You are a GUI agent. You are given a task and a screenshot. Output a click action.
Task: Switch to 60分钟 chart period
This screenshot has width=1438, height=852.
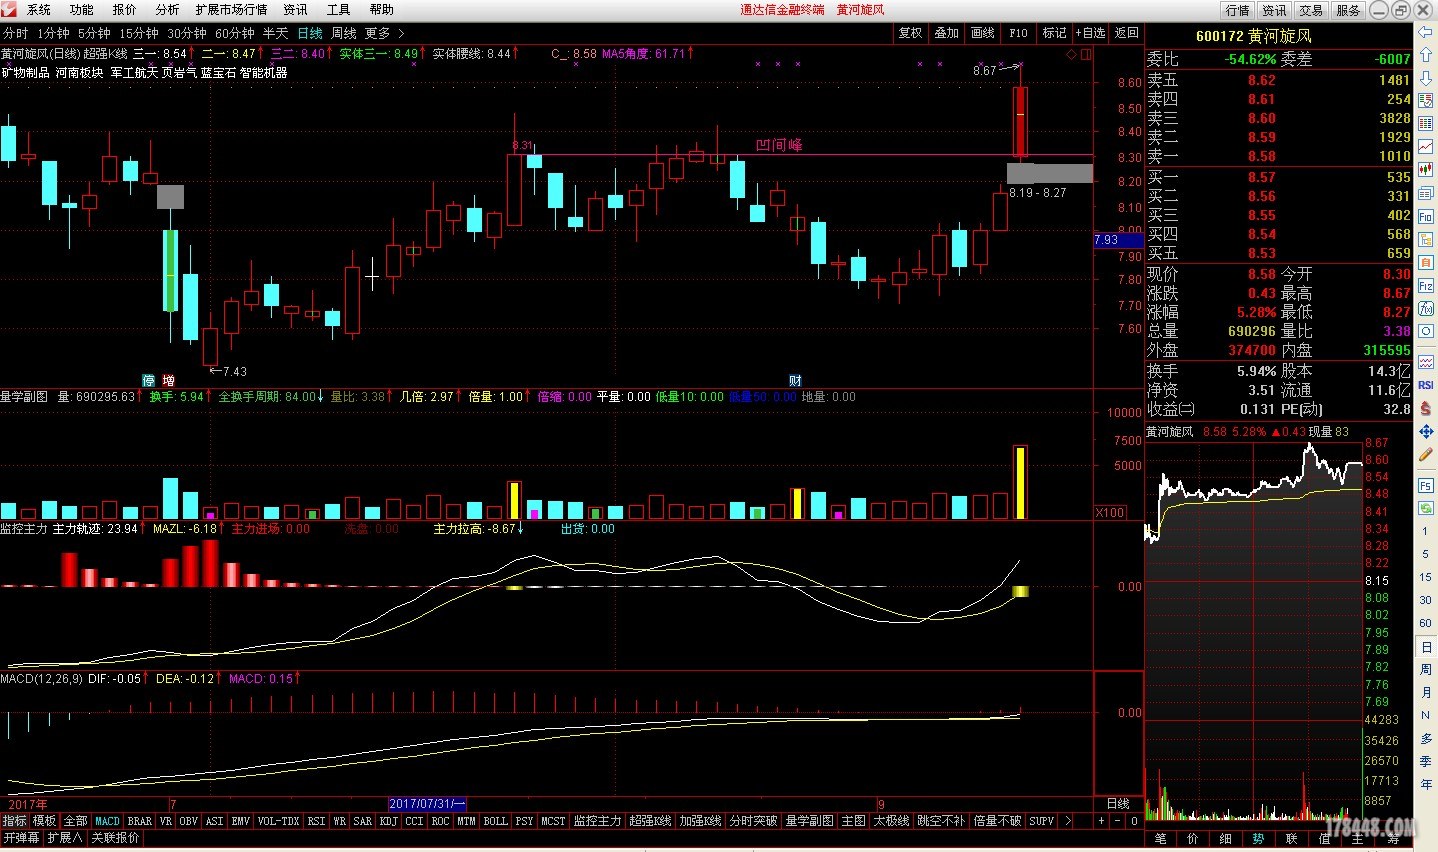pyautogui.click(x=235, y=33)
